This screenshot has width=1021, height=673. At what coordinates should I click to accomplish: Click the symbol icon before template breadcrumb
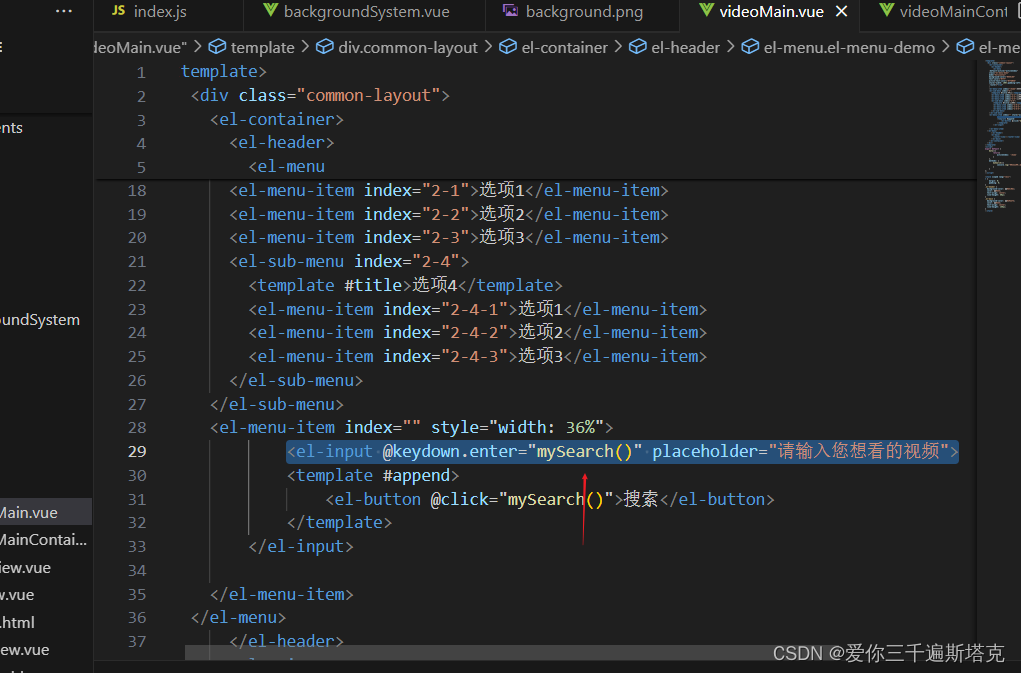[x=217, y=46]
